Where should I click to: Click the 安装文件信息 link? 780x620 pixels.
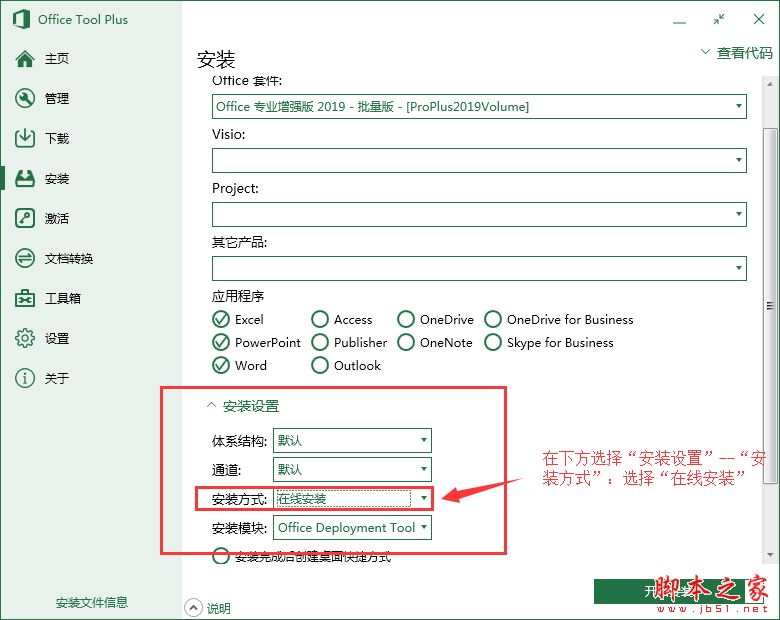(x=92, y=603)
